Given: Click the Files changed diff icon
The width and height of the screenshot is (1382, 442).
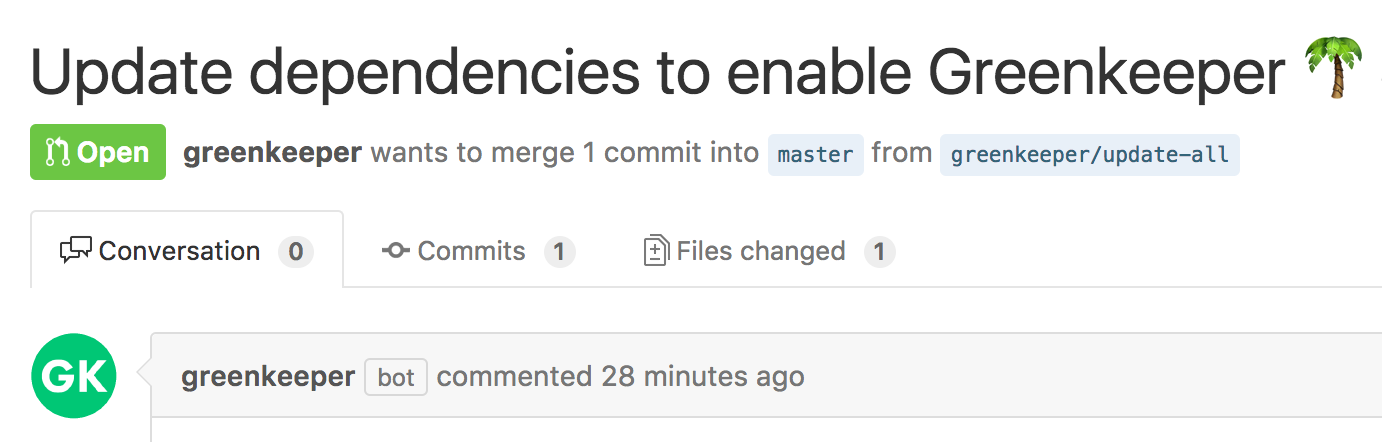Looking at the screenshot, I should [656, 250].
